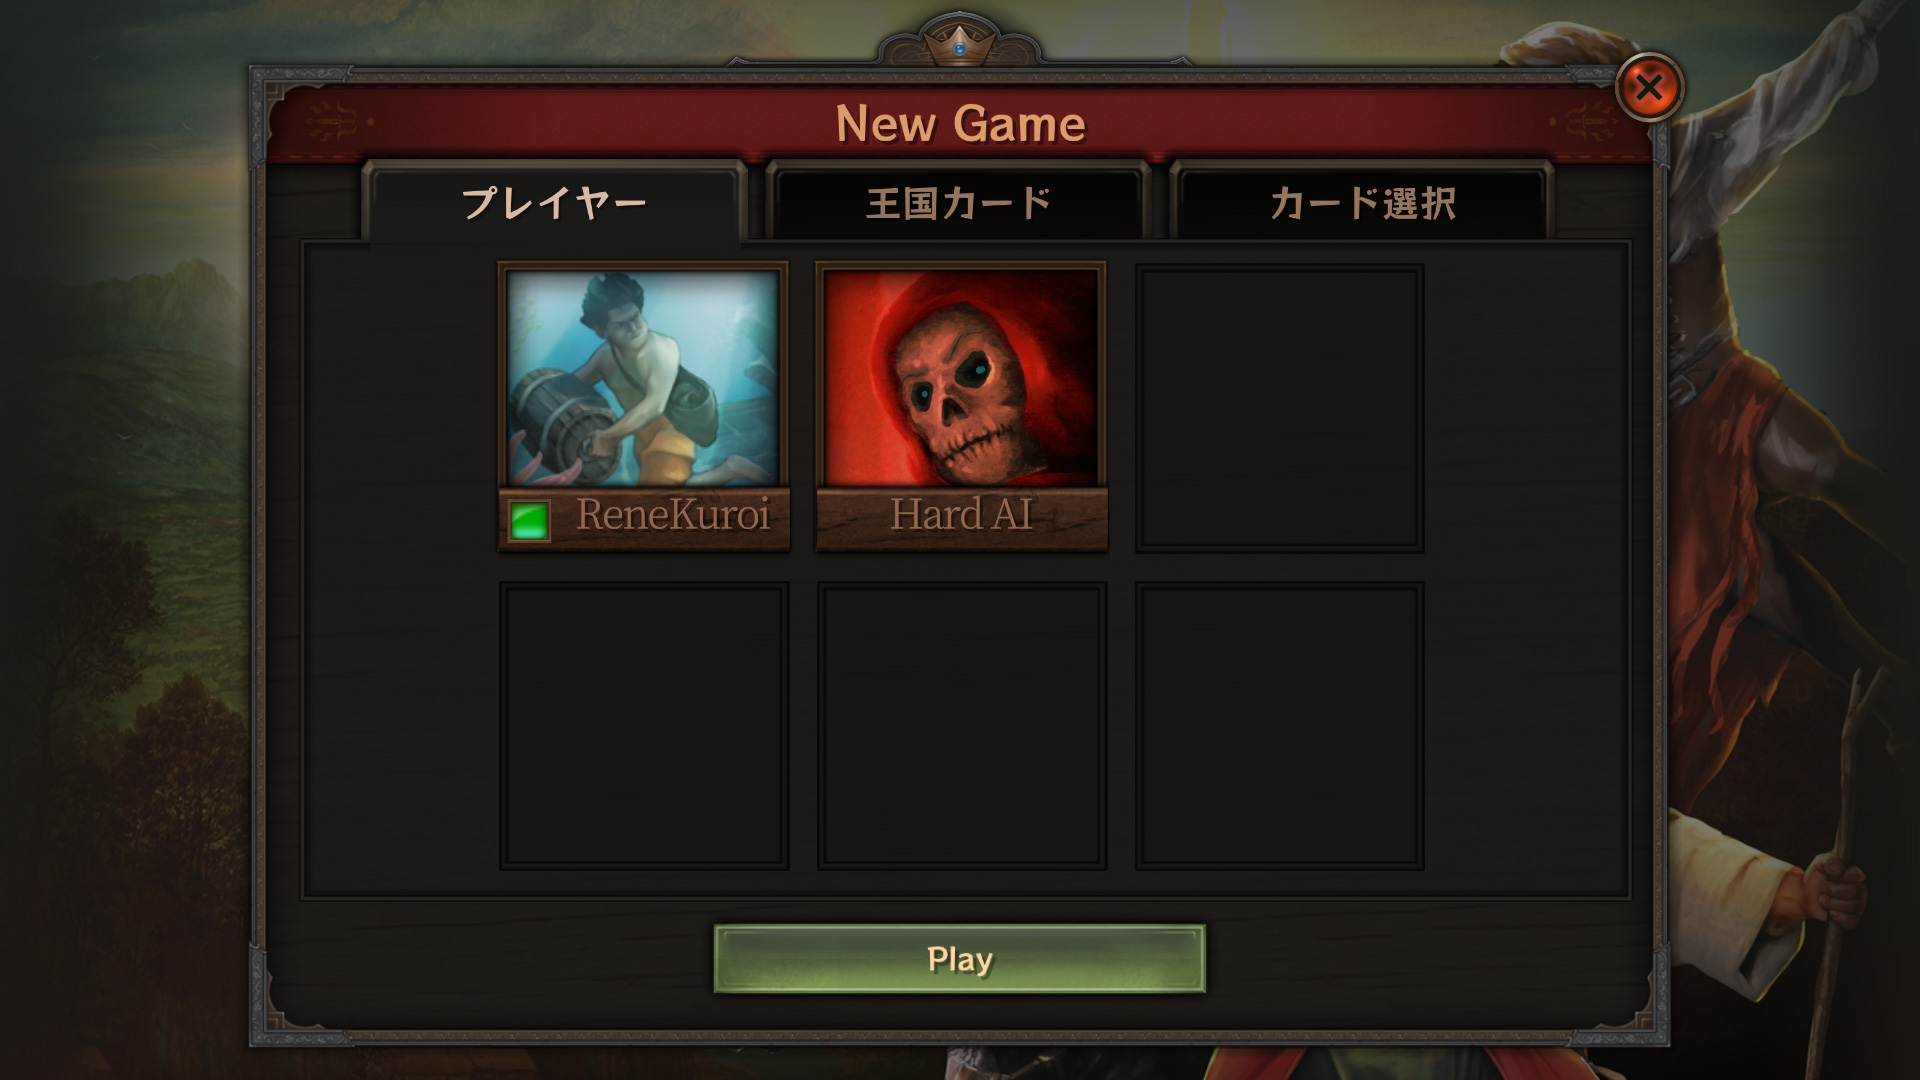
Task: Click the ReneKuroi player avatar
Action: point(643,377)
